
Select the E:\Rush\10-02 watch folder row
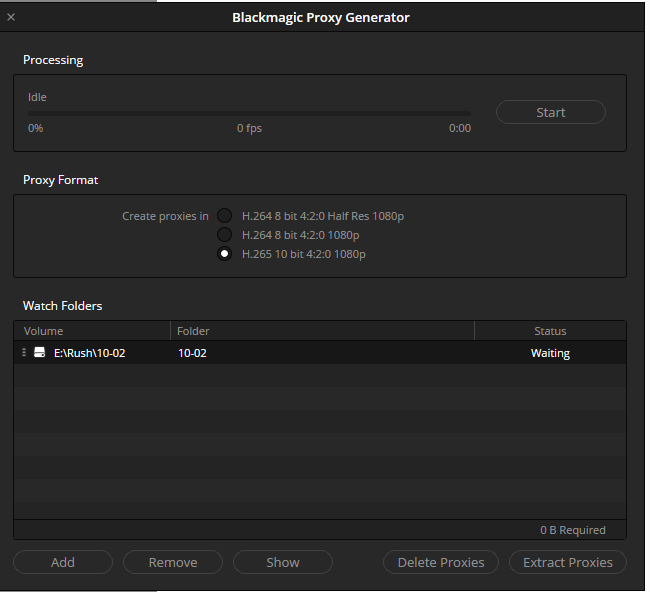320,353
